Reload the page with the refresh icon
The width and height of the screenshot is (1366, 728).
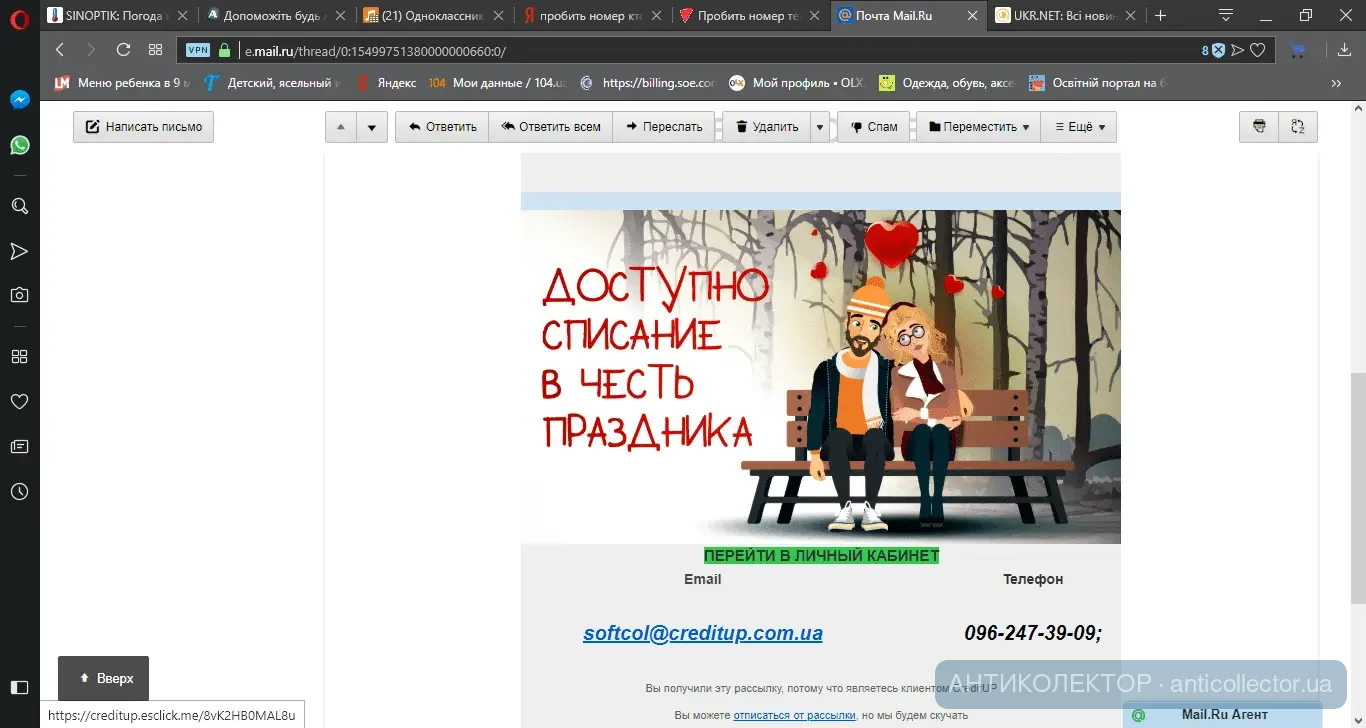click(123, 50)
